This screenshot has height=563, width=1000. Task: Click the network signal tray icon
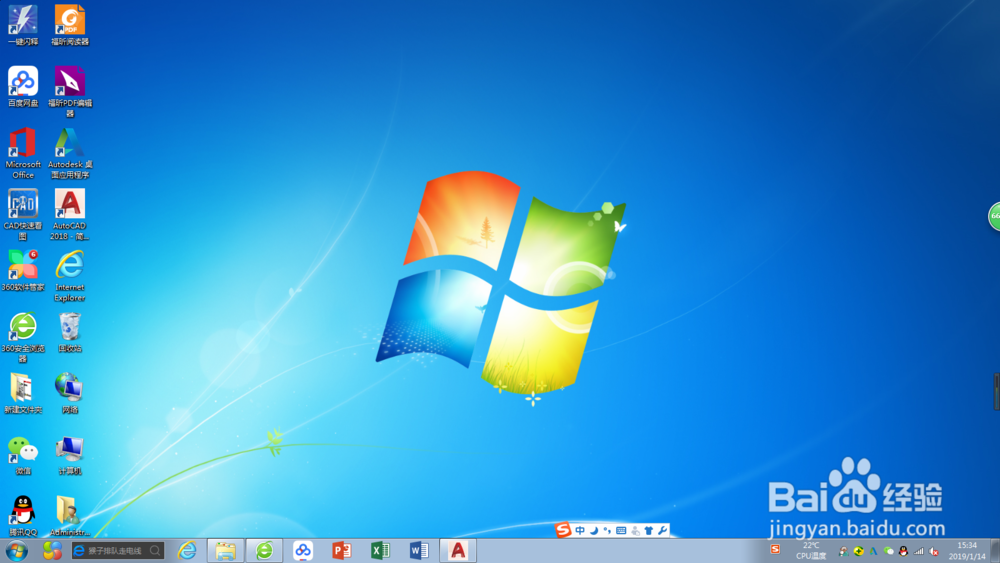pyautogui.click(x=918, y=551)
